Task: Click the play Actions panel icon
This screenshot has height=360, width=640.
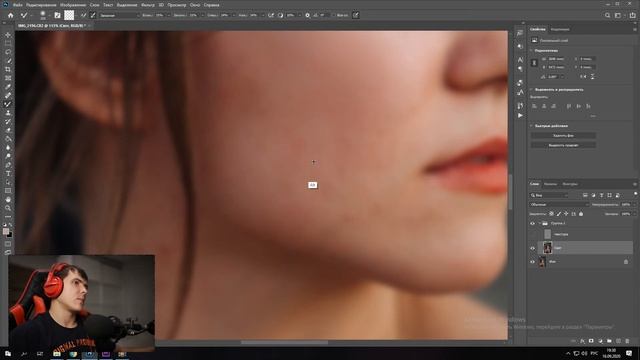Action: (x=520, y=116)
